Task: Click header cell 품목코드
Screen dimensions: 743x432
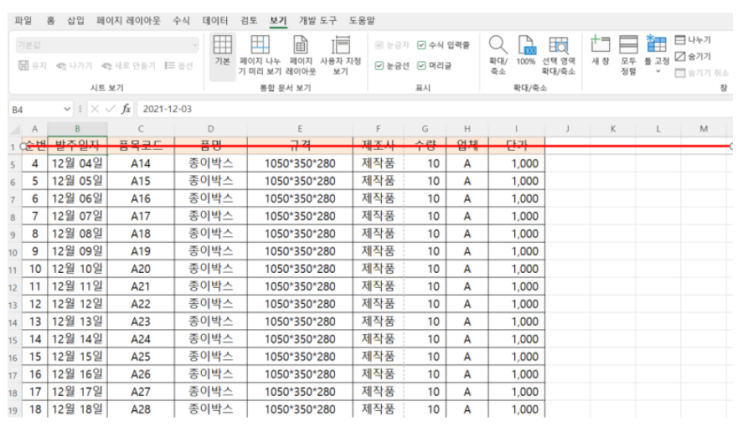Action: point(141,145)
